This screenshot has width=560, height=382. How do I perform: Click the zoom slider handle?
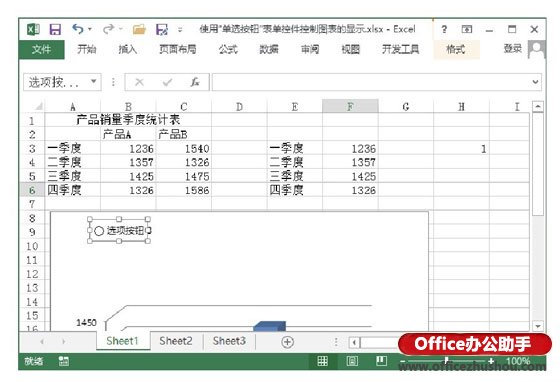pyautogui.click(x=446, y=361)
